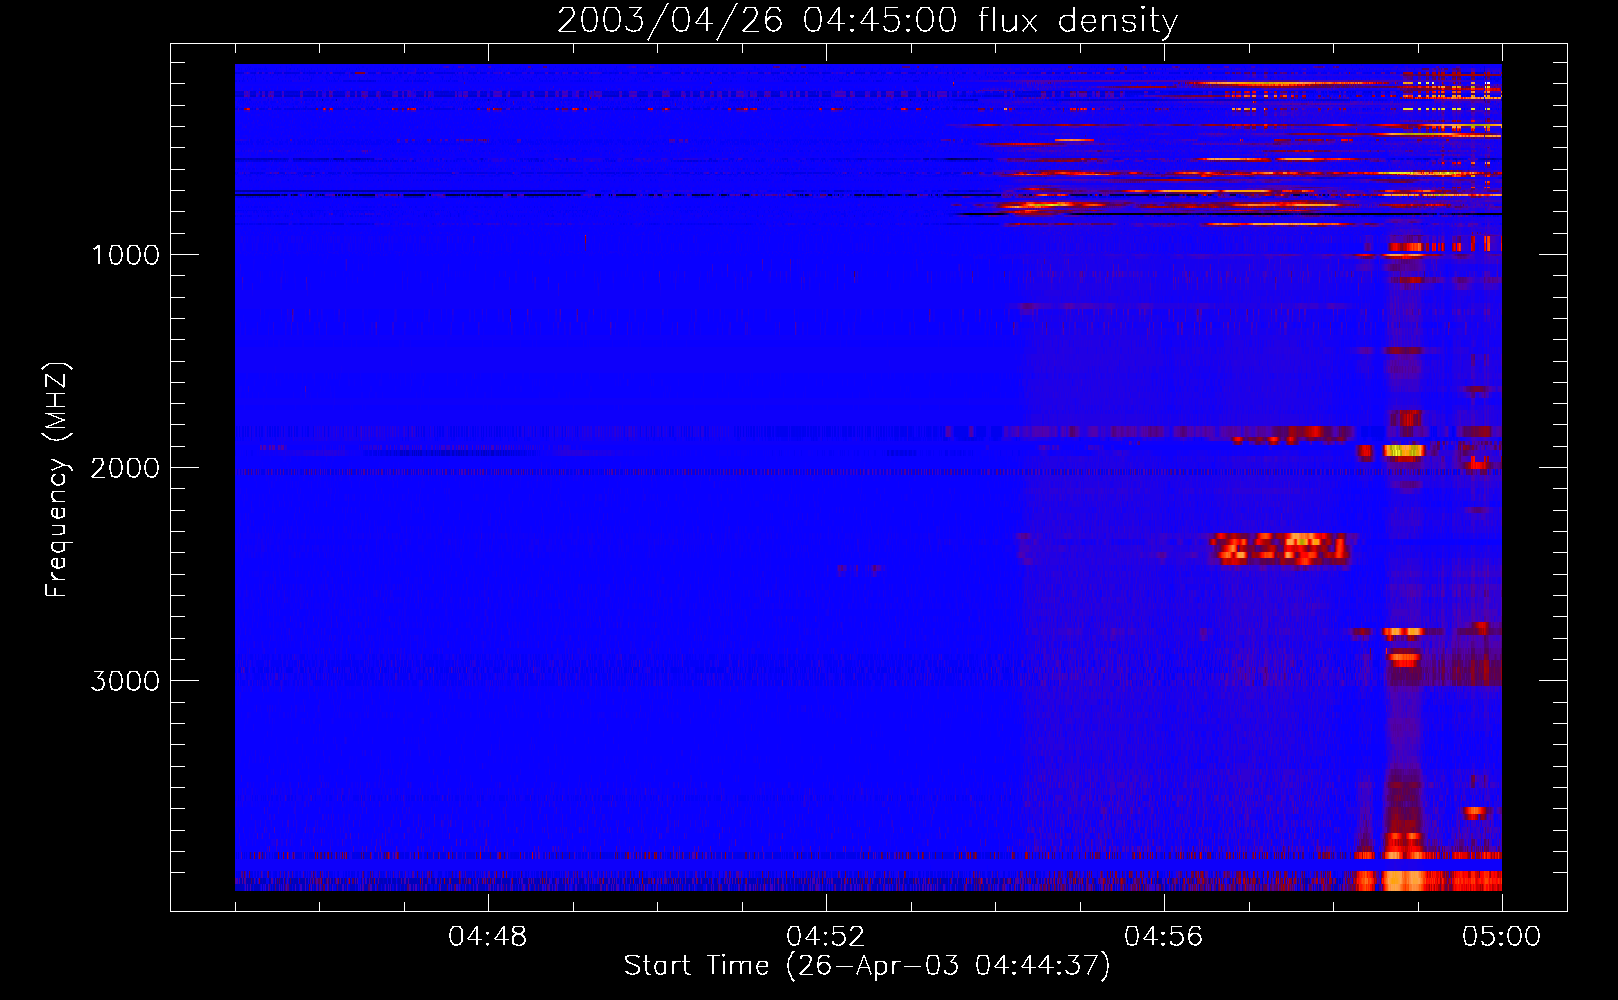The width and height of the screenshot is (1618, 1000).
Task: Click the 'Frequency (MHZ)' y-axis title
Action: click(x=57, y=480)
